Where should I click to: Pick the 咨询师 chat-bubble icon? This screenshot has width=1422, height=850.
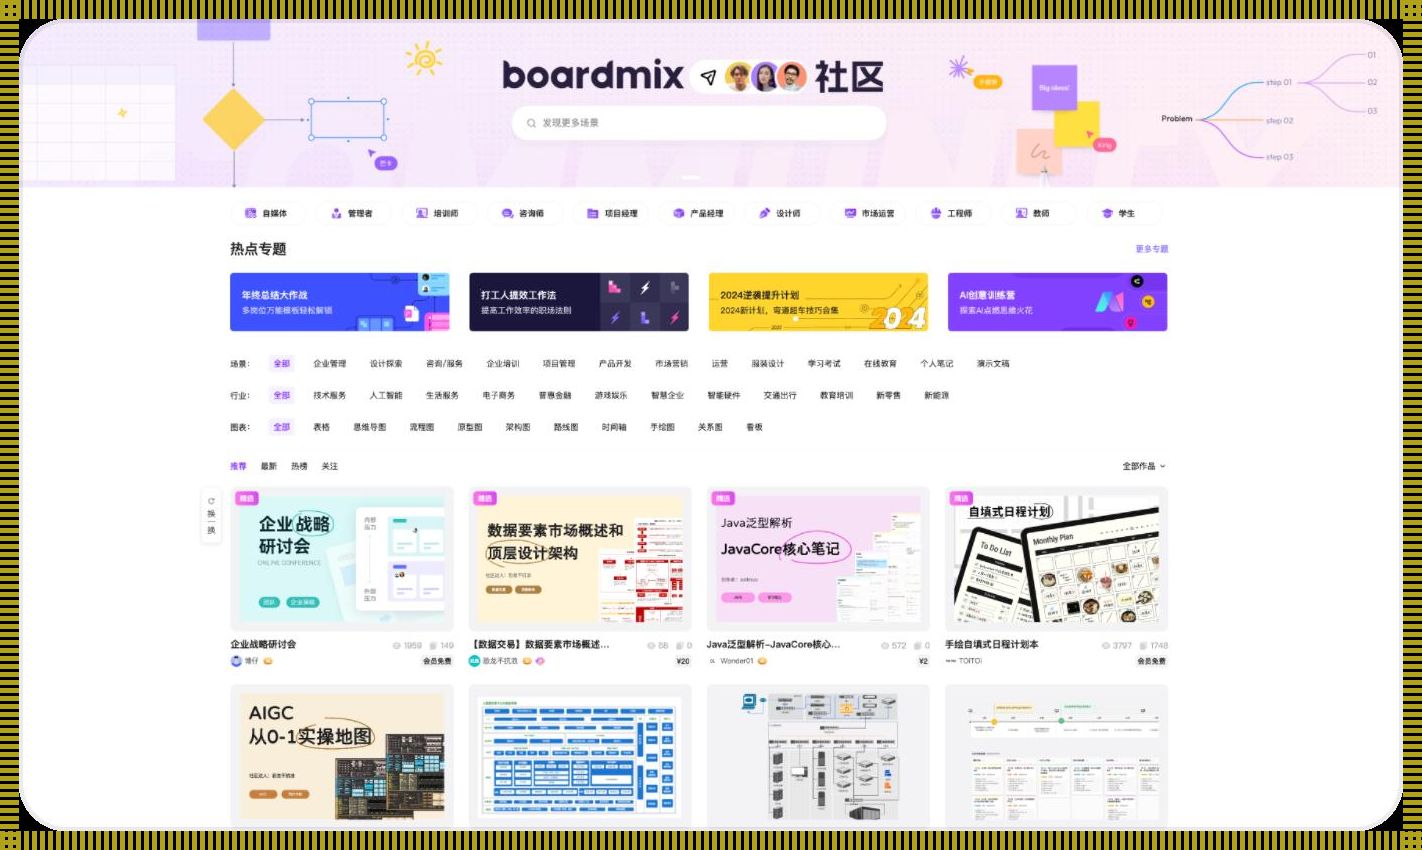tap(508, 213)
